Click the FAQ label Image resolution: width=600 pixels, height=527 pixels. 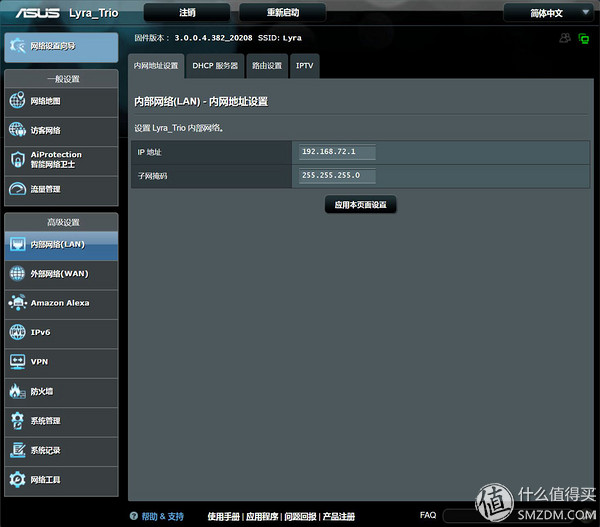pos(428,515)
